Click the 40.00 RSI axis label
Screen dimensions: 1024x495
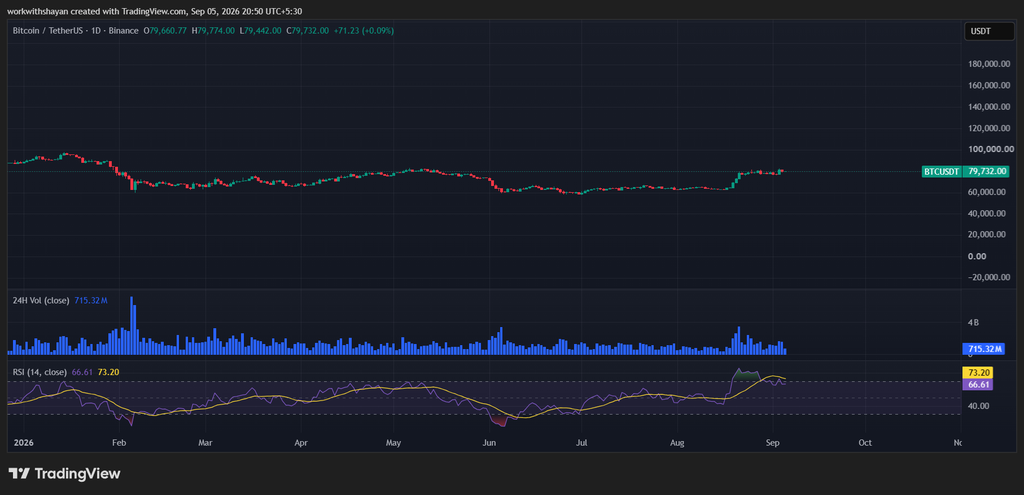(979, 406)
